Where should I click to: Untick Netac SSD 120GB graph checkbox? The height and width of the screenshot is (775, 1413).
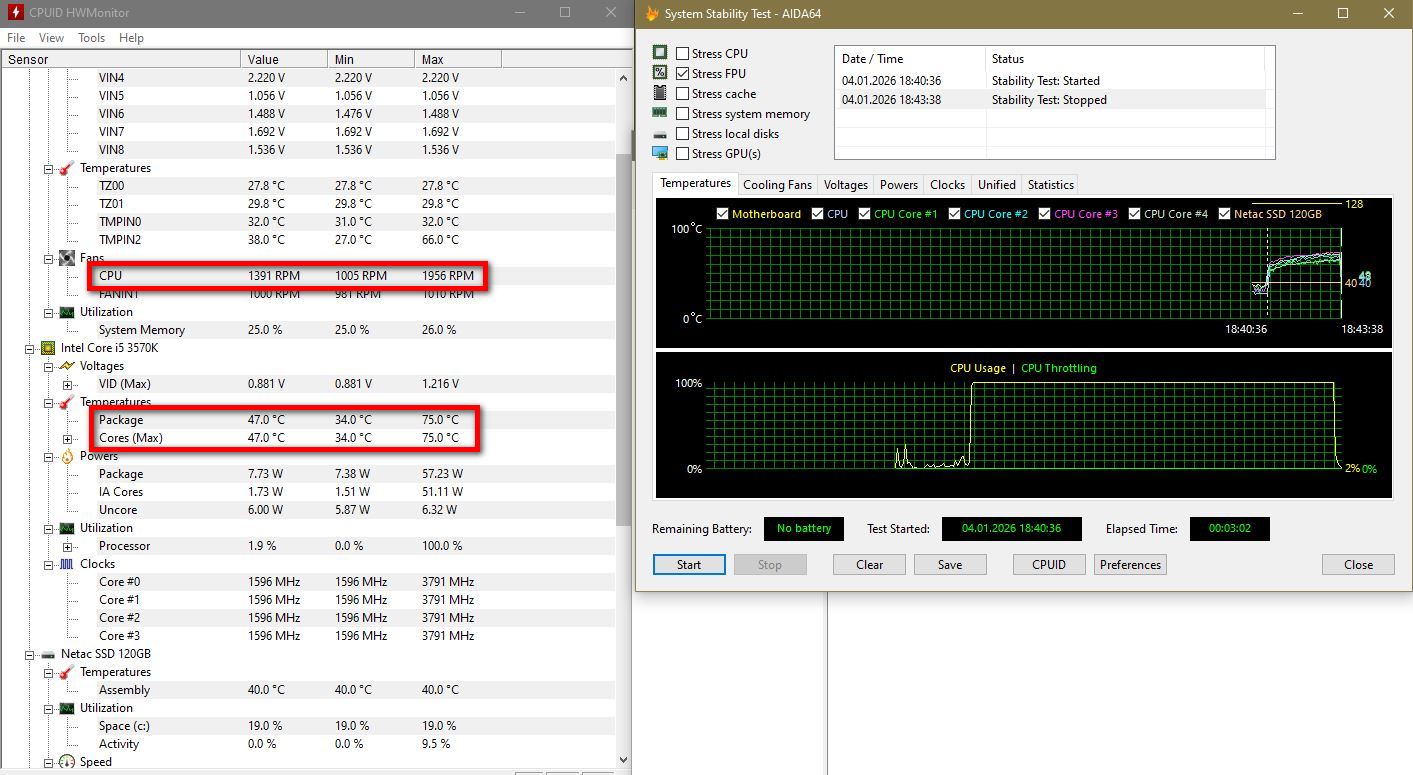coord(1225,213)
